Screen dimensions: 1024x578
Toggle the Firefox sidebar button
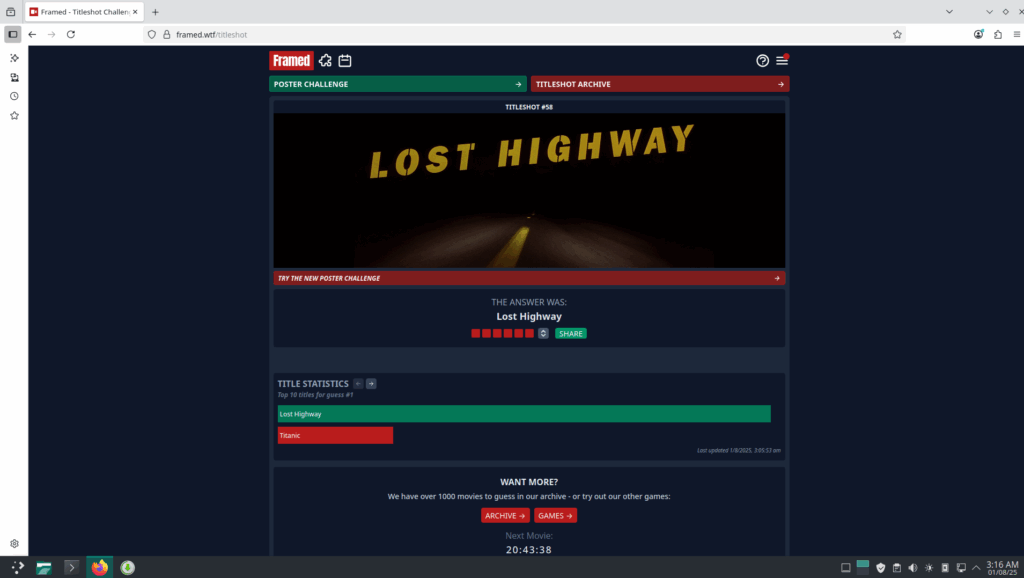pyautogui.click(x=13, y=34)
